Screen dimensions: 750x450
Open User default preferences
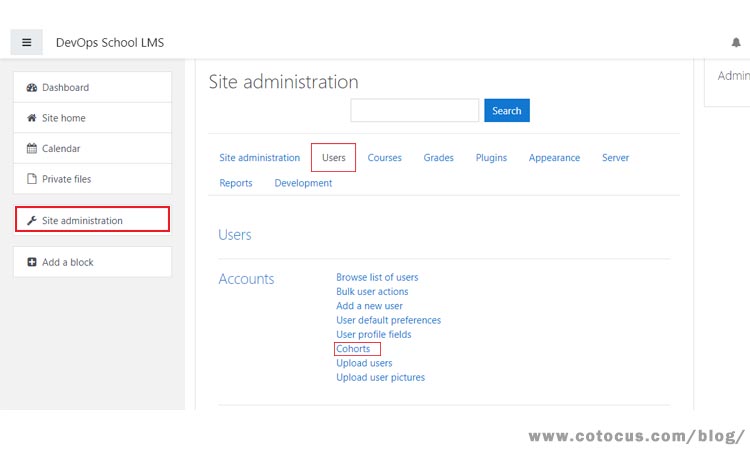pyautogui.click(x=388, y=320)
